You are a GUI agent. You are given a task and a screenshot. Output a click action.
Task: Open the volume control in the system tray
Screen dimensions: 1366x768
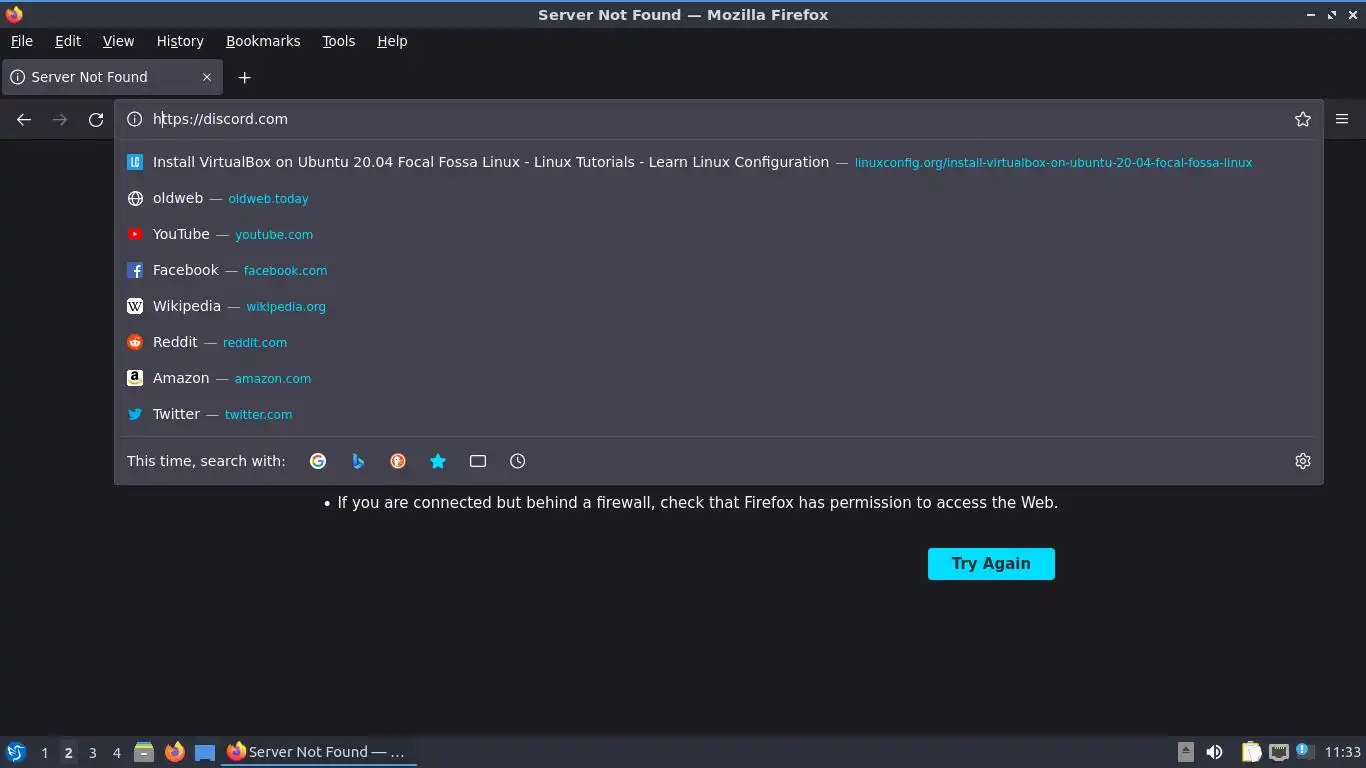(1214, 752)
